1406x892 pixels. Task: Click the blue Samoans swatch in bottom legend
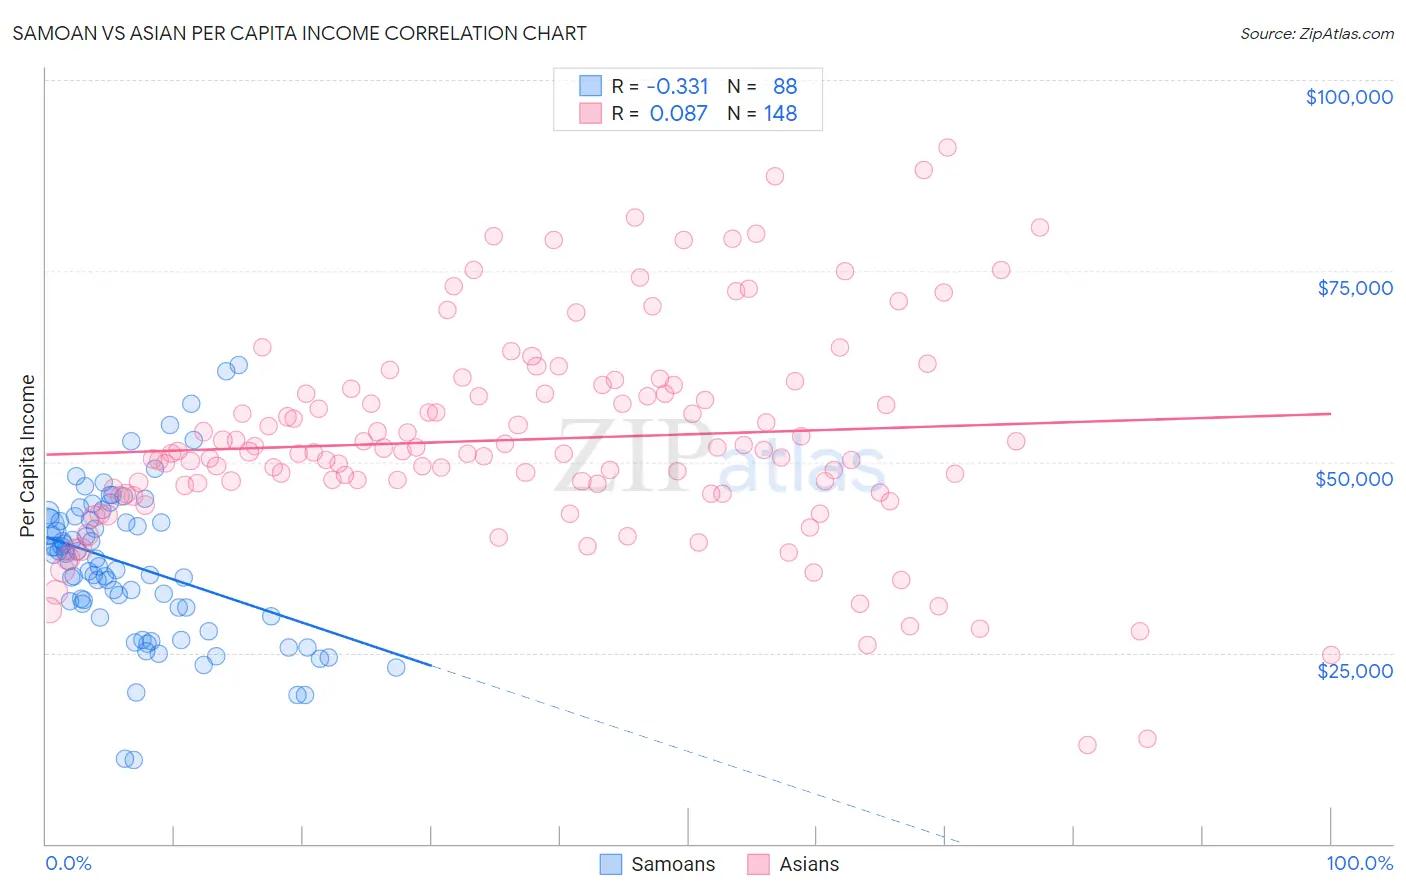[x=611, y=864]
